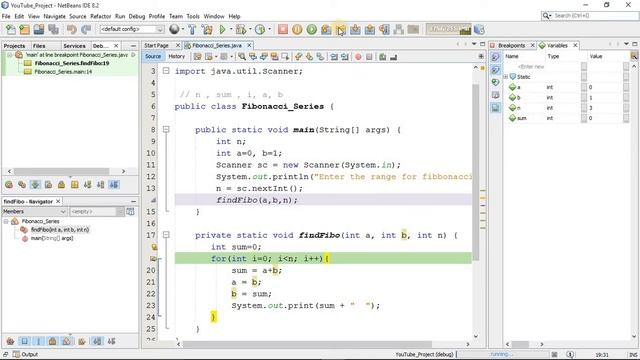Viewport: 640px width, 360px height.
Task: Open the default config dropdown
Action: click(x=132, y=29)
